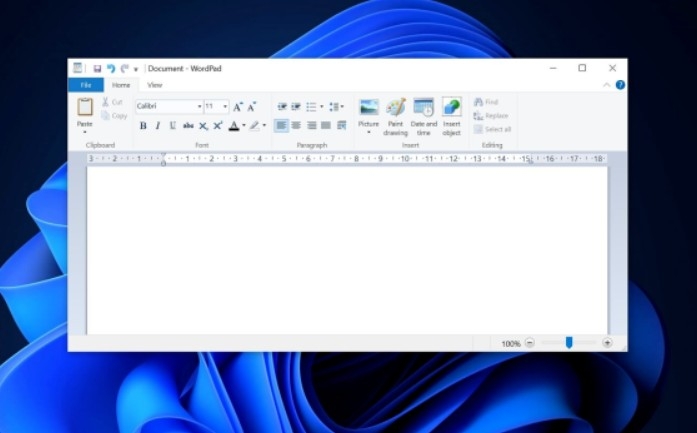Click Select all
The height and width of the screenshot is (433, 697).
[x=493, y=129]
